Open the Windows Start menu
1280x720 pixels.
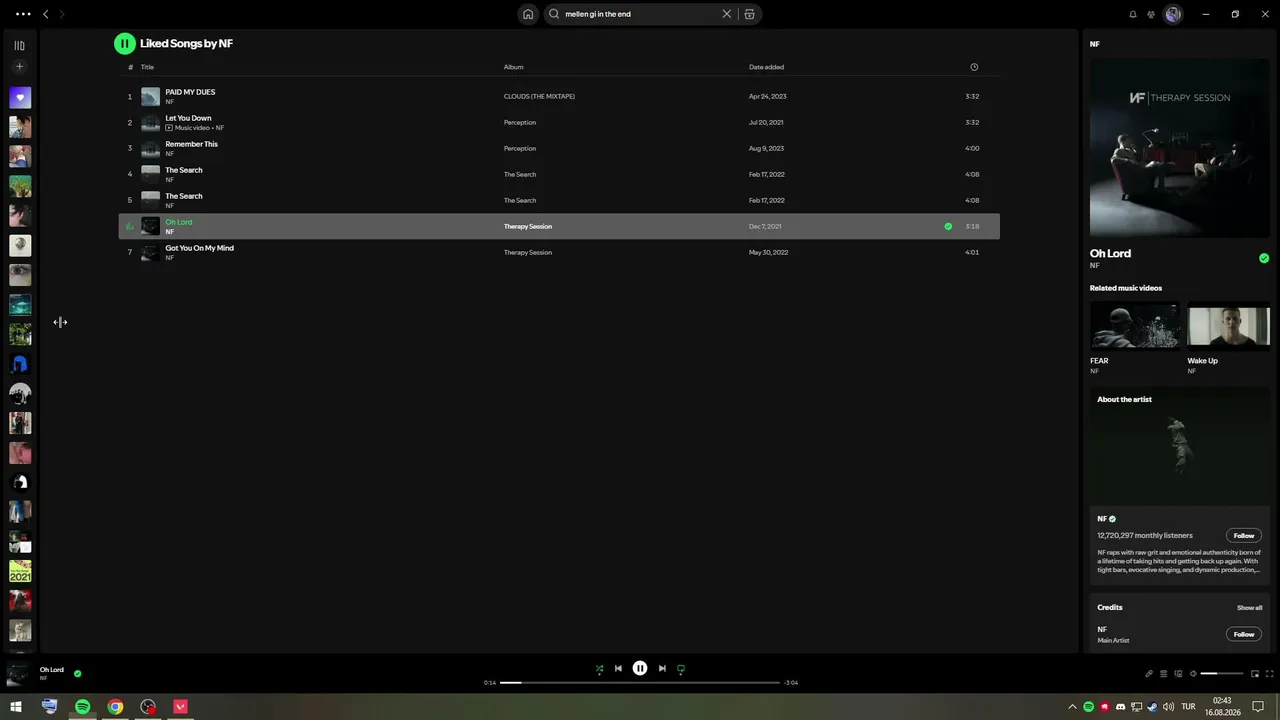pyautogui.click(x=16, y=707)
